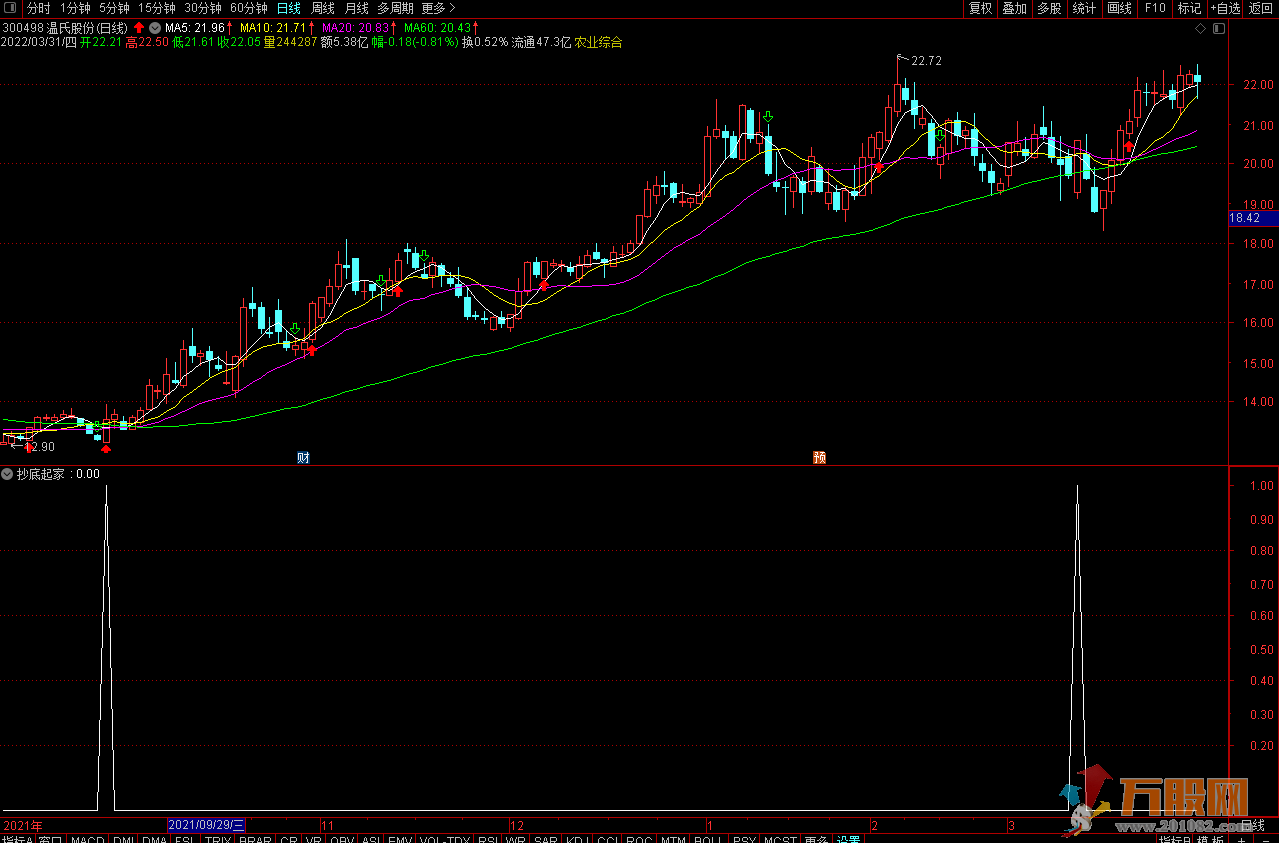
Task: Activate the 画线 drawing tools
Action: (1119, 8)
